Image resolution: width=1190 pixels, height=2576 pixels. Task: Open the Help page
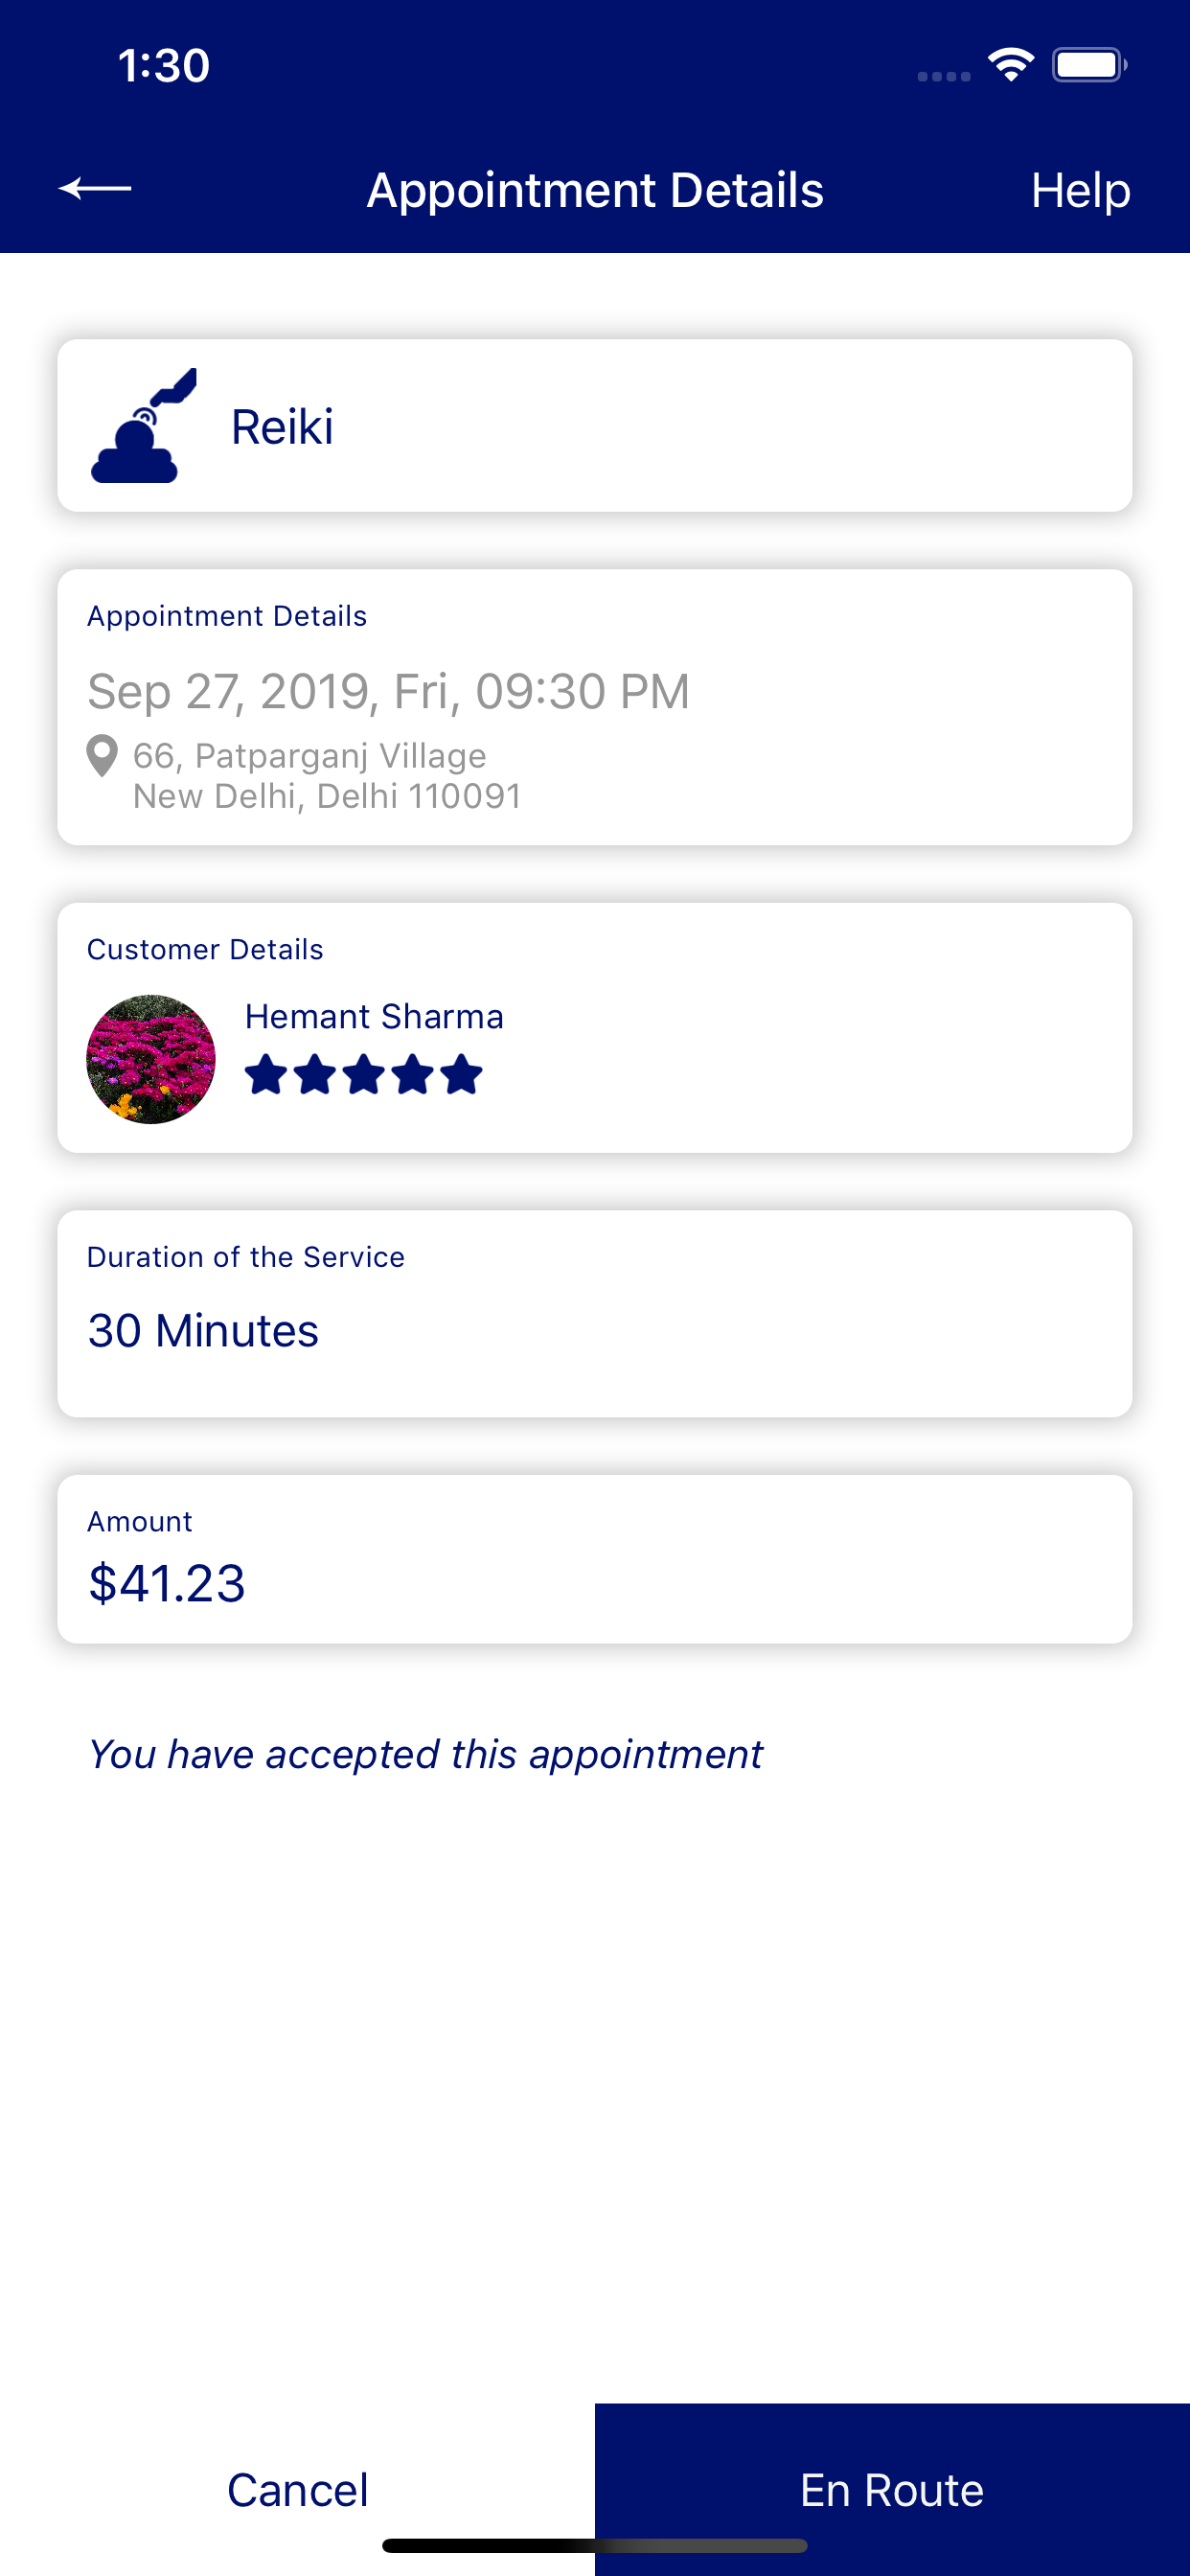click(1080, 190)
